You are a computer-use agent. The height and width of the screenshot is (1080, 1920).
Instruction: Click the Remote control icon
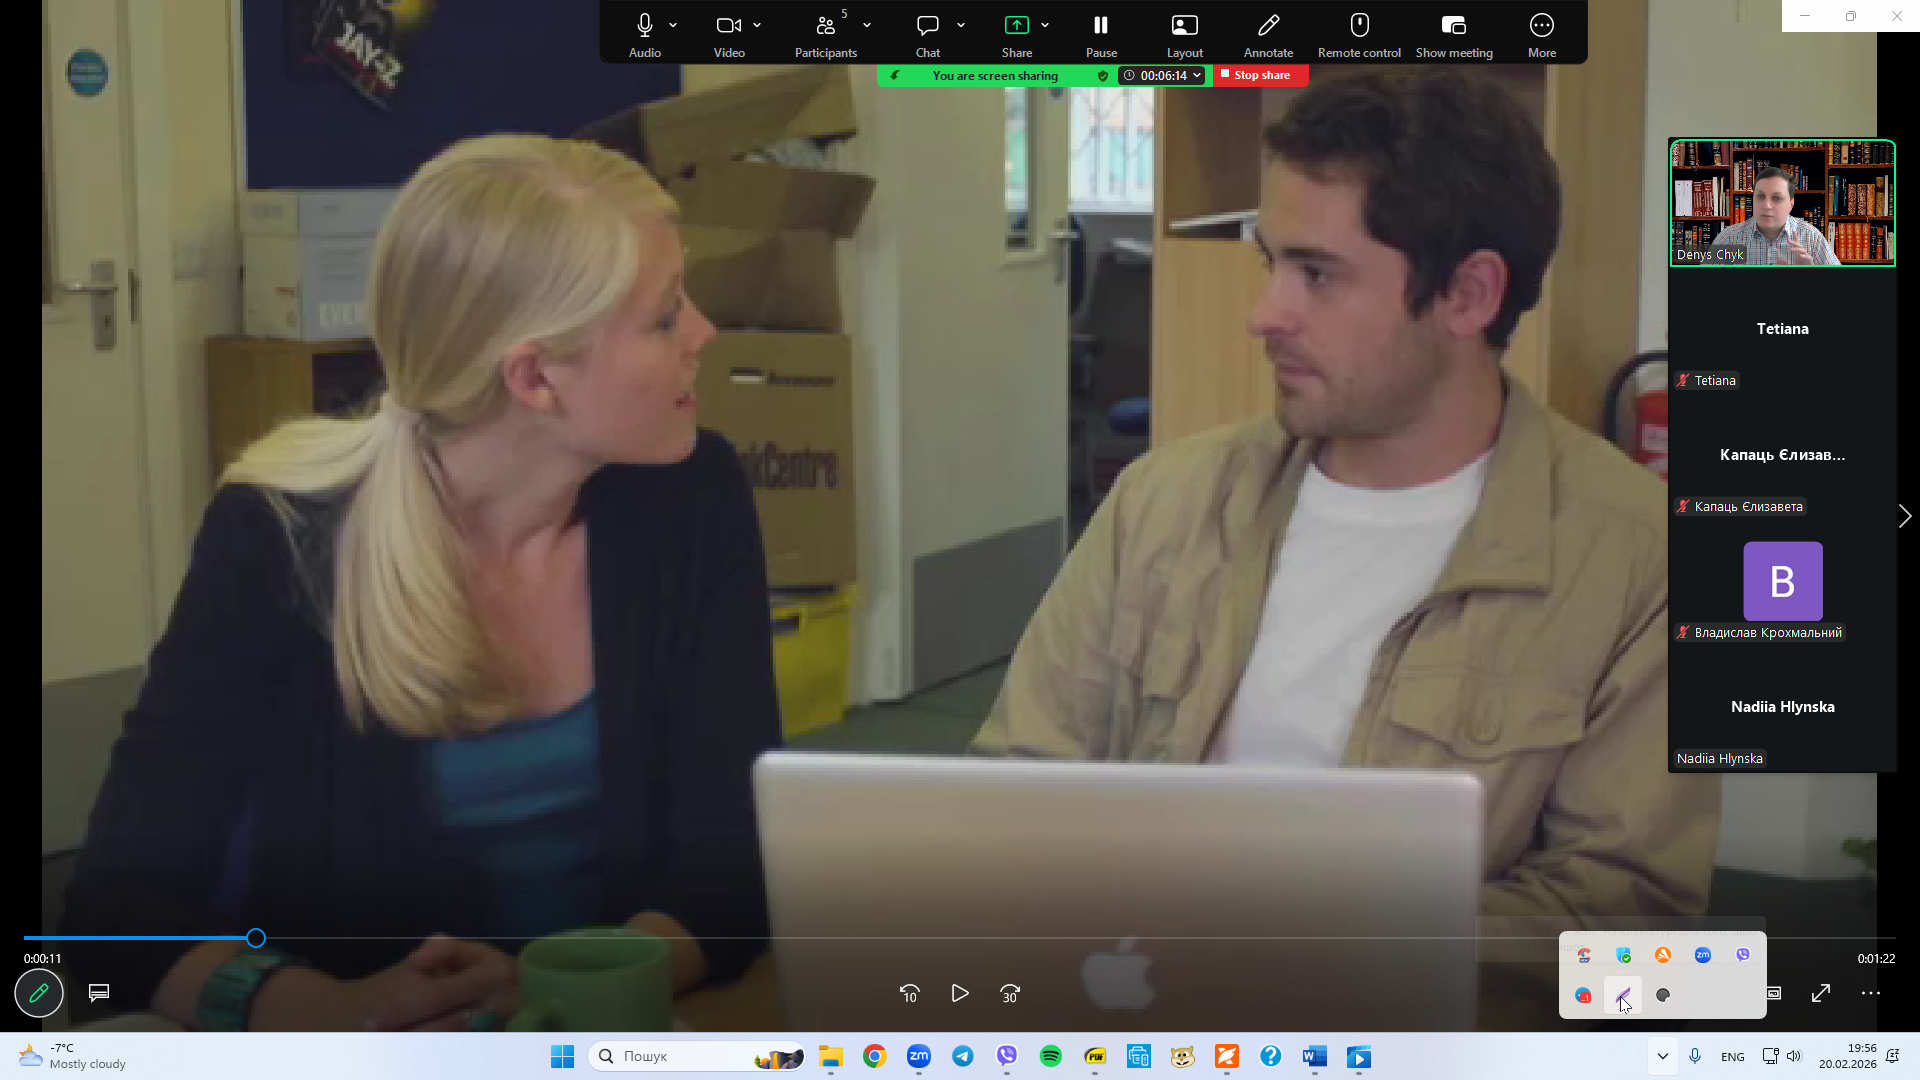tap(1359, 26)
